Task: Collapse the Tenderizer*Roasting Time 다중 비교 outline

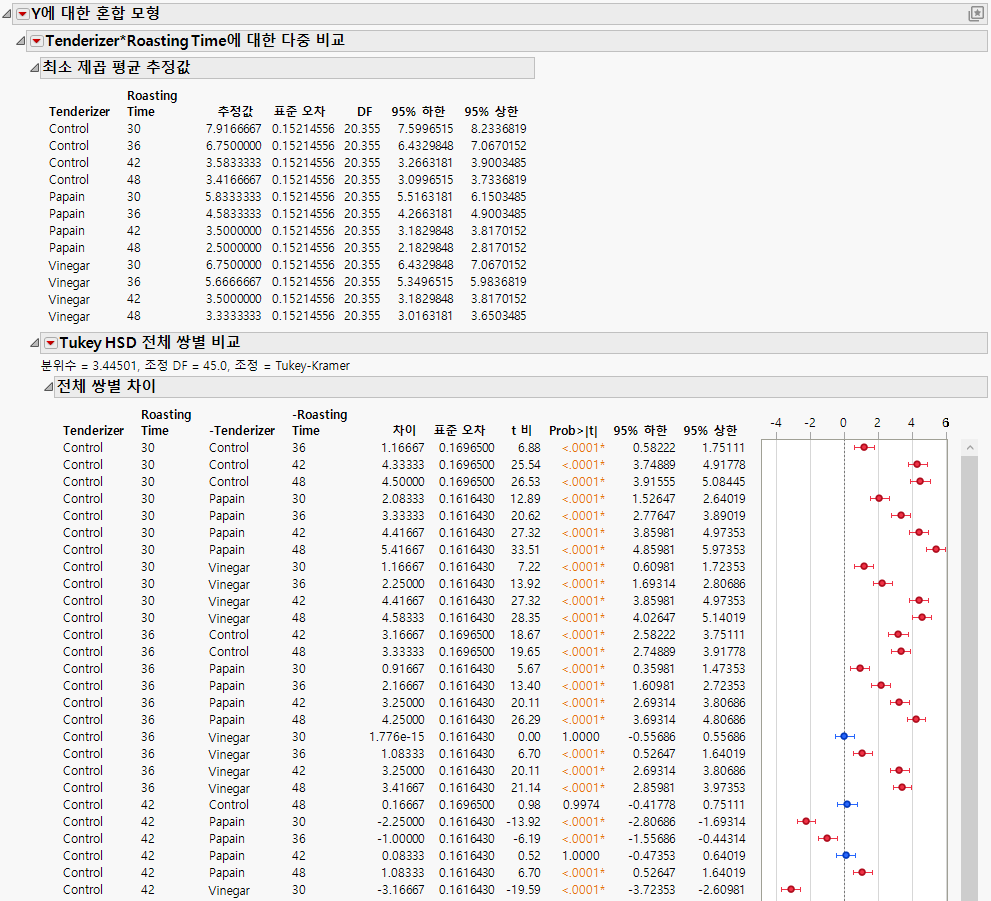Action: pyautogui.click(x=21, y=41)
